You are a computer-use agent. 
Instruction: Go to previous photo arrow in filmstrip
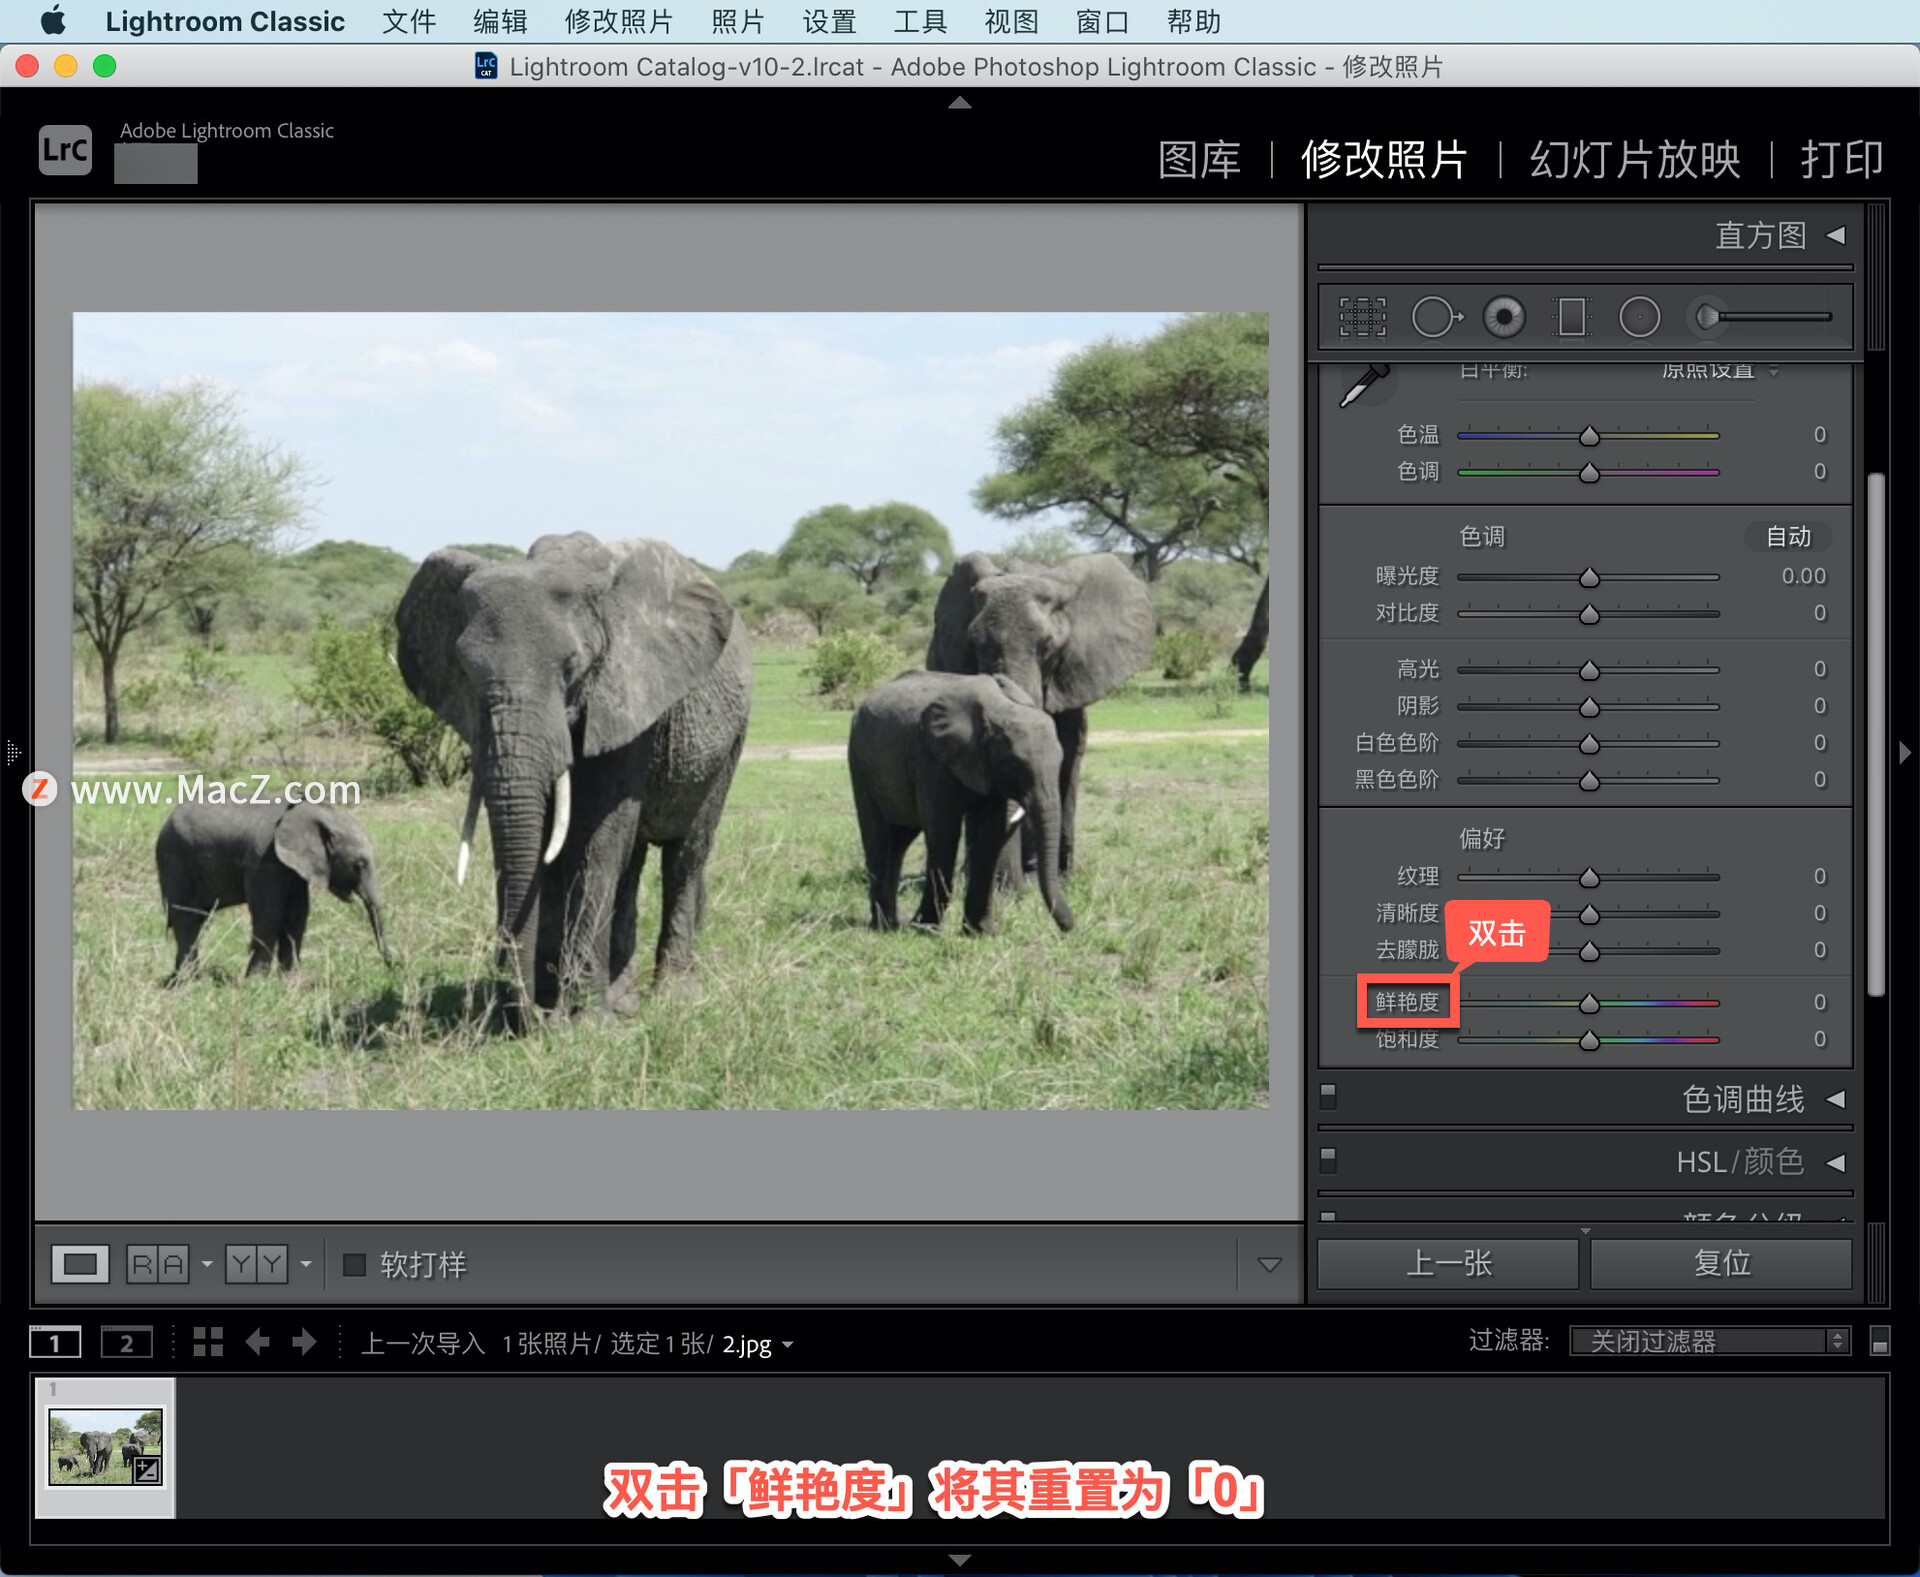click(x=257, y=1342)
